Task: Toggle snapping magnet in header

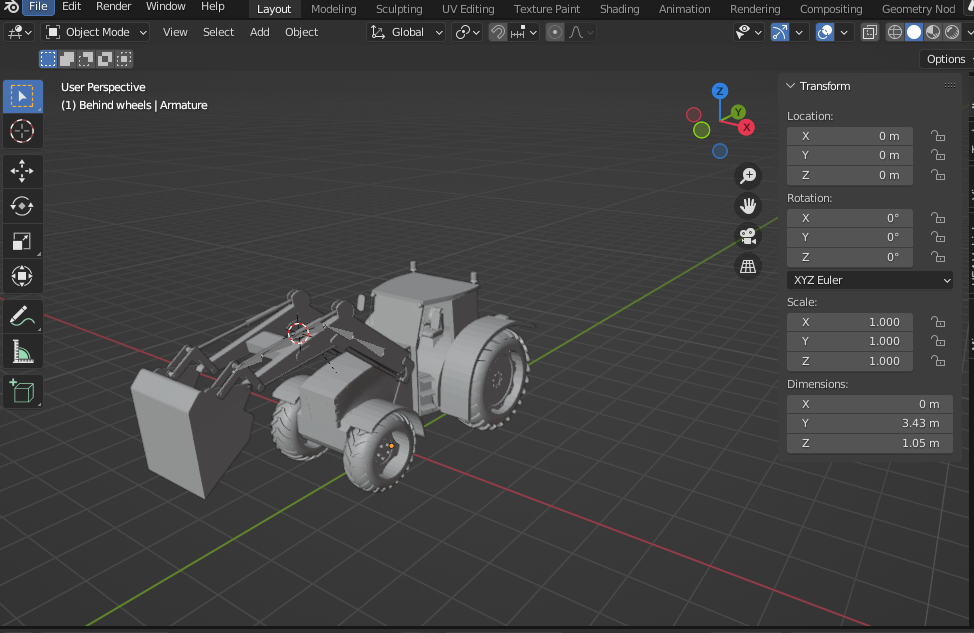Action: pyautogui.click(x=497, y=32)
